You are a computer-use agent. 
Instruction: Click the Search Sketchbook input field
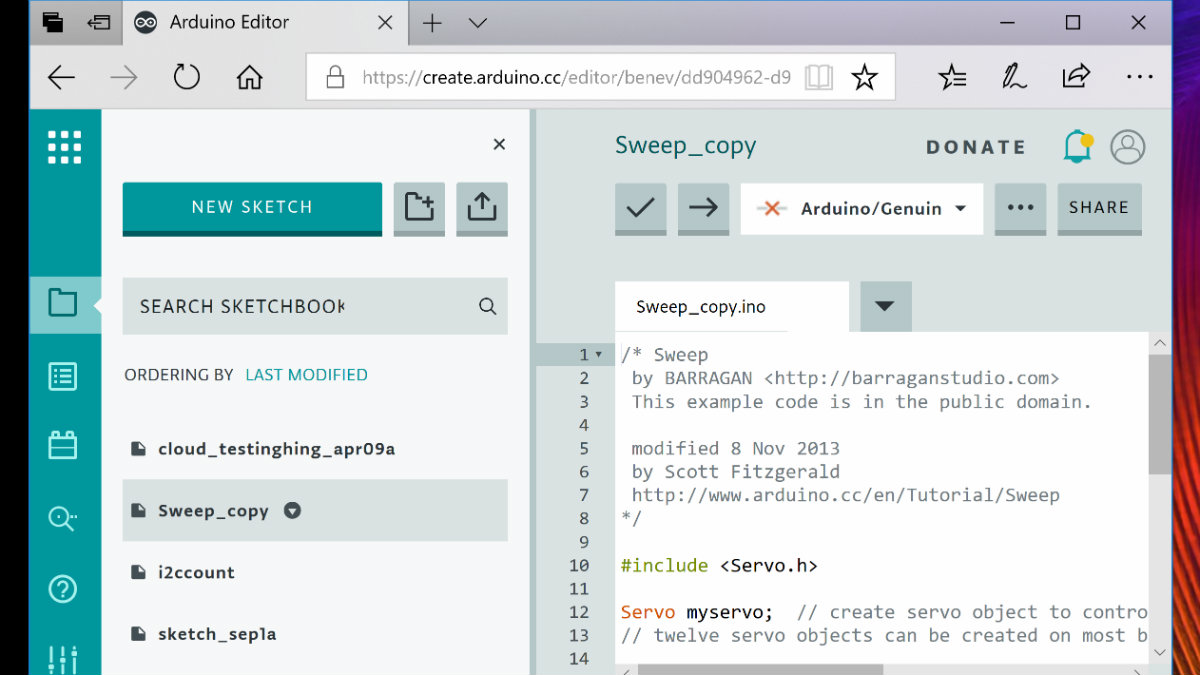coord(300,306)
